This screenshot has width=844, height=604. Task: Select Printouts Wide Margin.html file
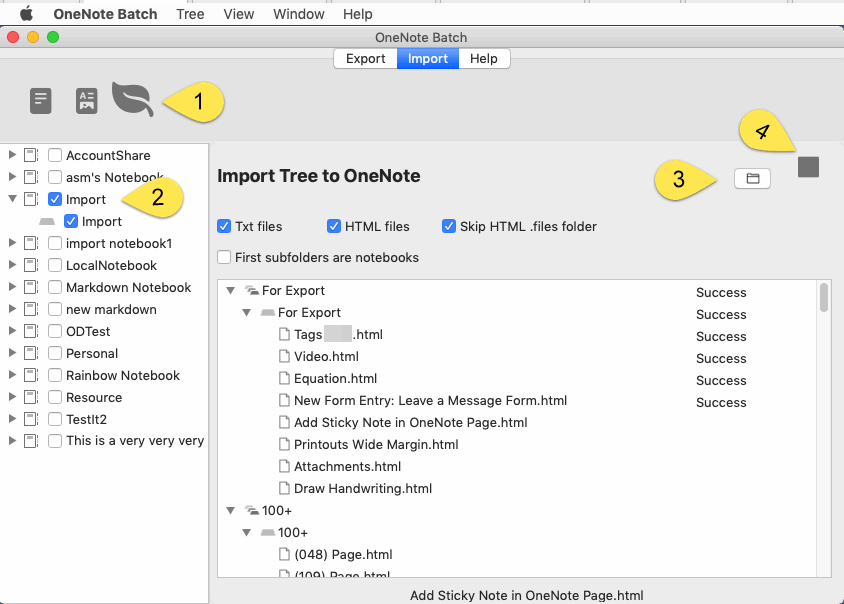click(x=376, y=445)
